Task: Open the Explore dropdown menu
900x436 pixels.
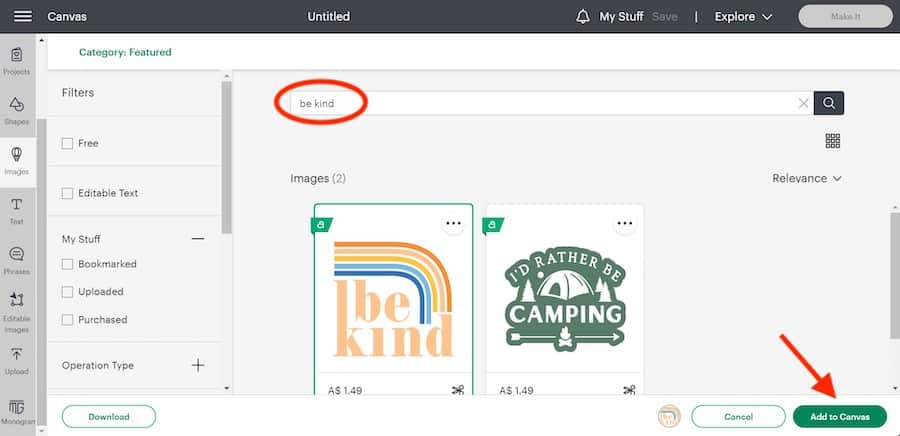Action: (743, 17)
